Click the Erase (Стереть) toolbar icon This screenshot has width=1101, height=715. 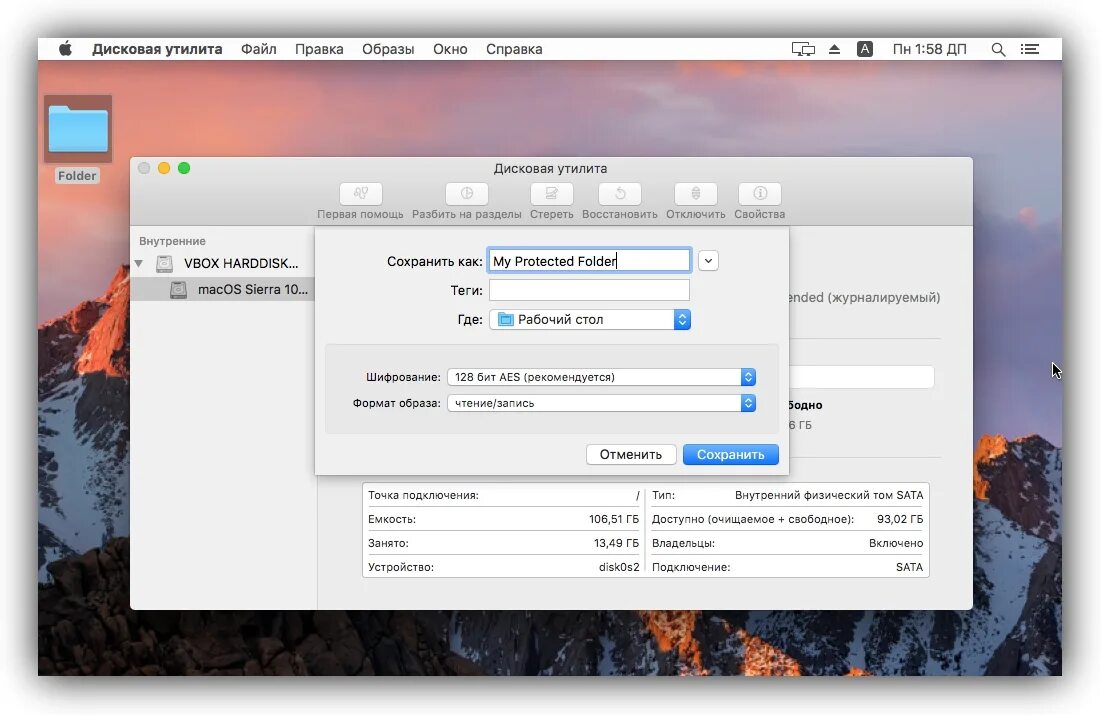coord(551,193)
